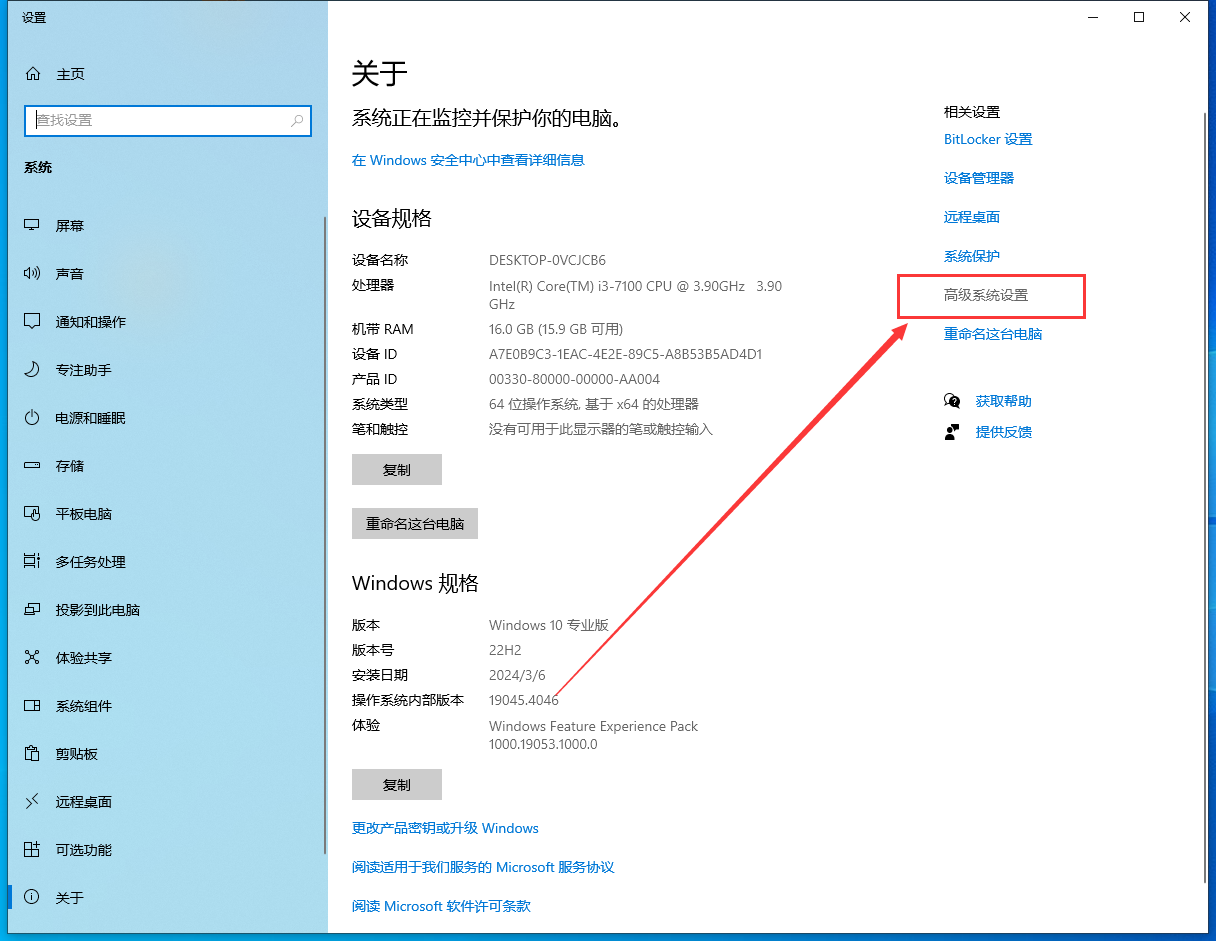This screenshot has height=941, width=1216.
Task: Open 设备管理器 link
Action: coord(979,178)
